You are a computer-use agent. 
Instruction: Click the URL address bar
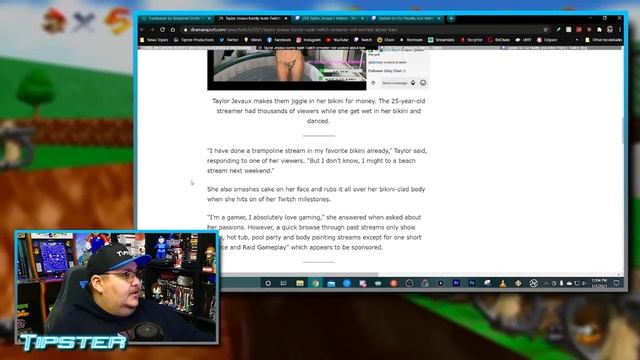(363, 30)
